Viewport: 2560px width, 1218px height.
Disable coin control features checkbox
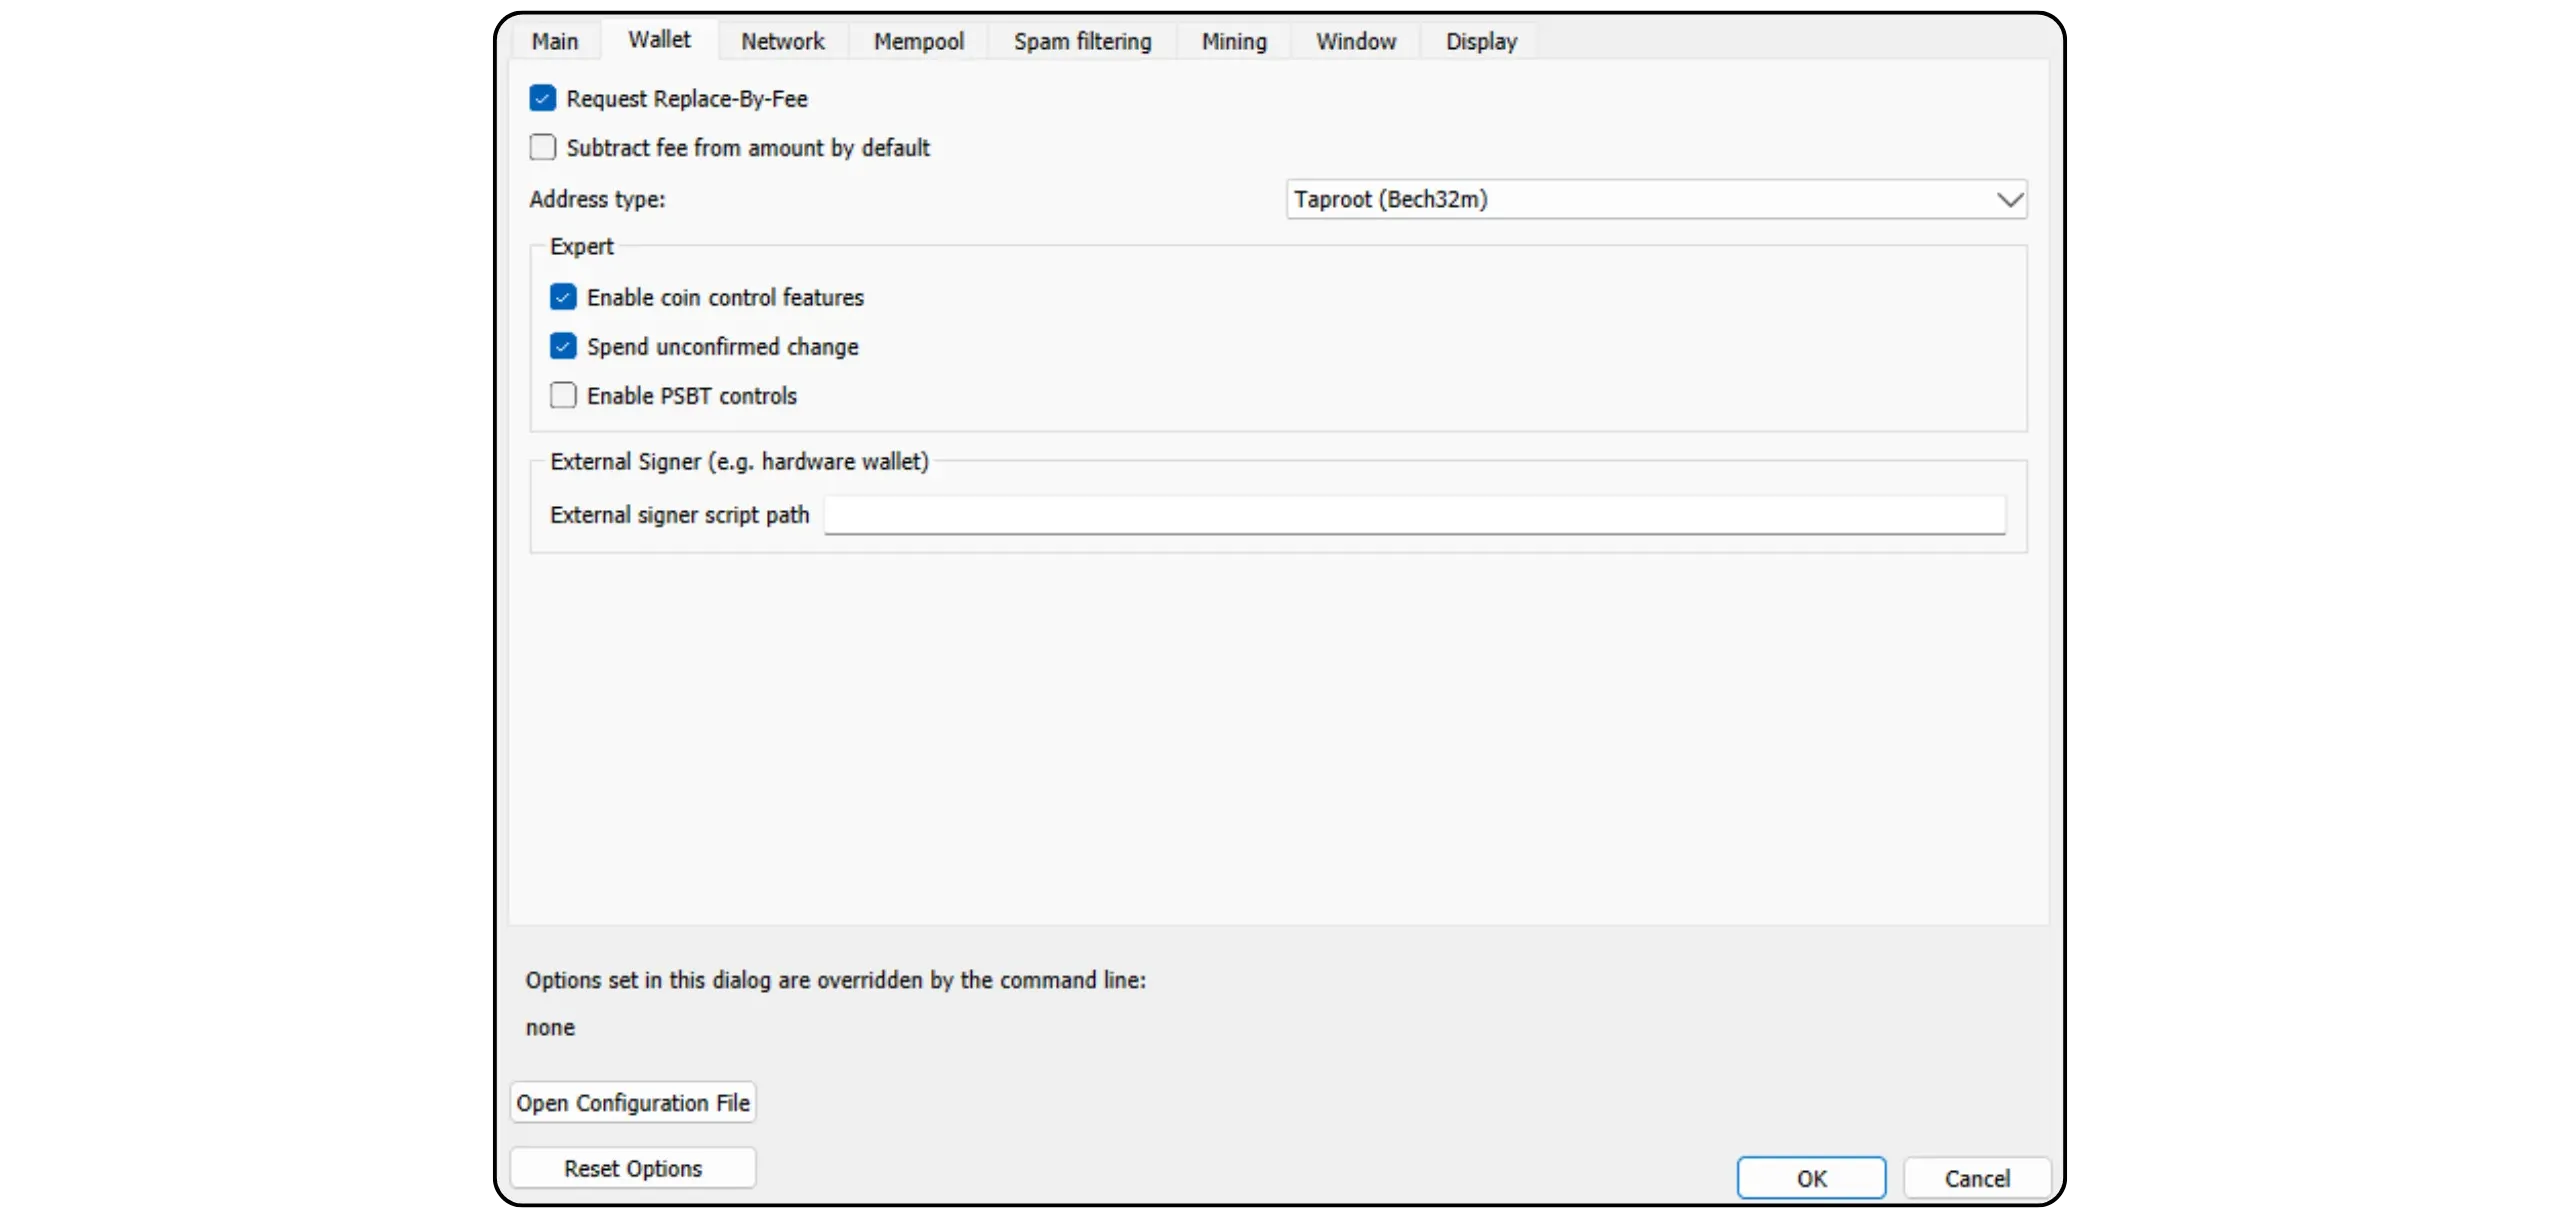click(563, 297)
